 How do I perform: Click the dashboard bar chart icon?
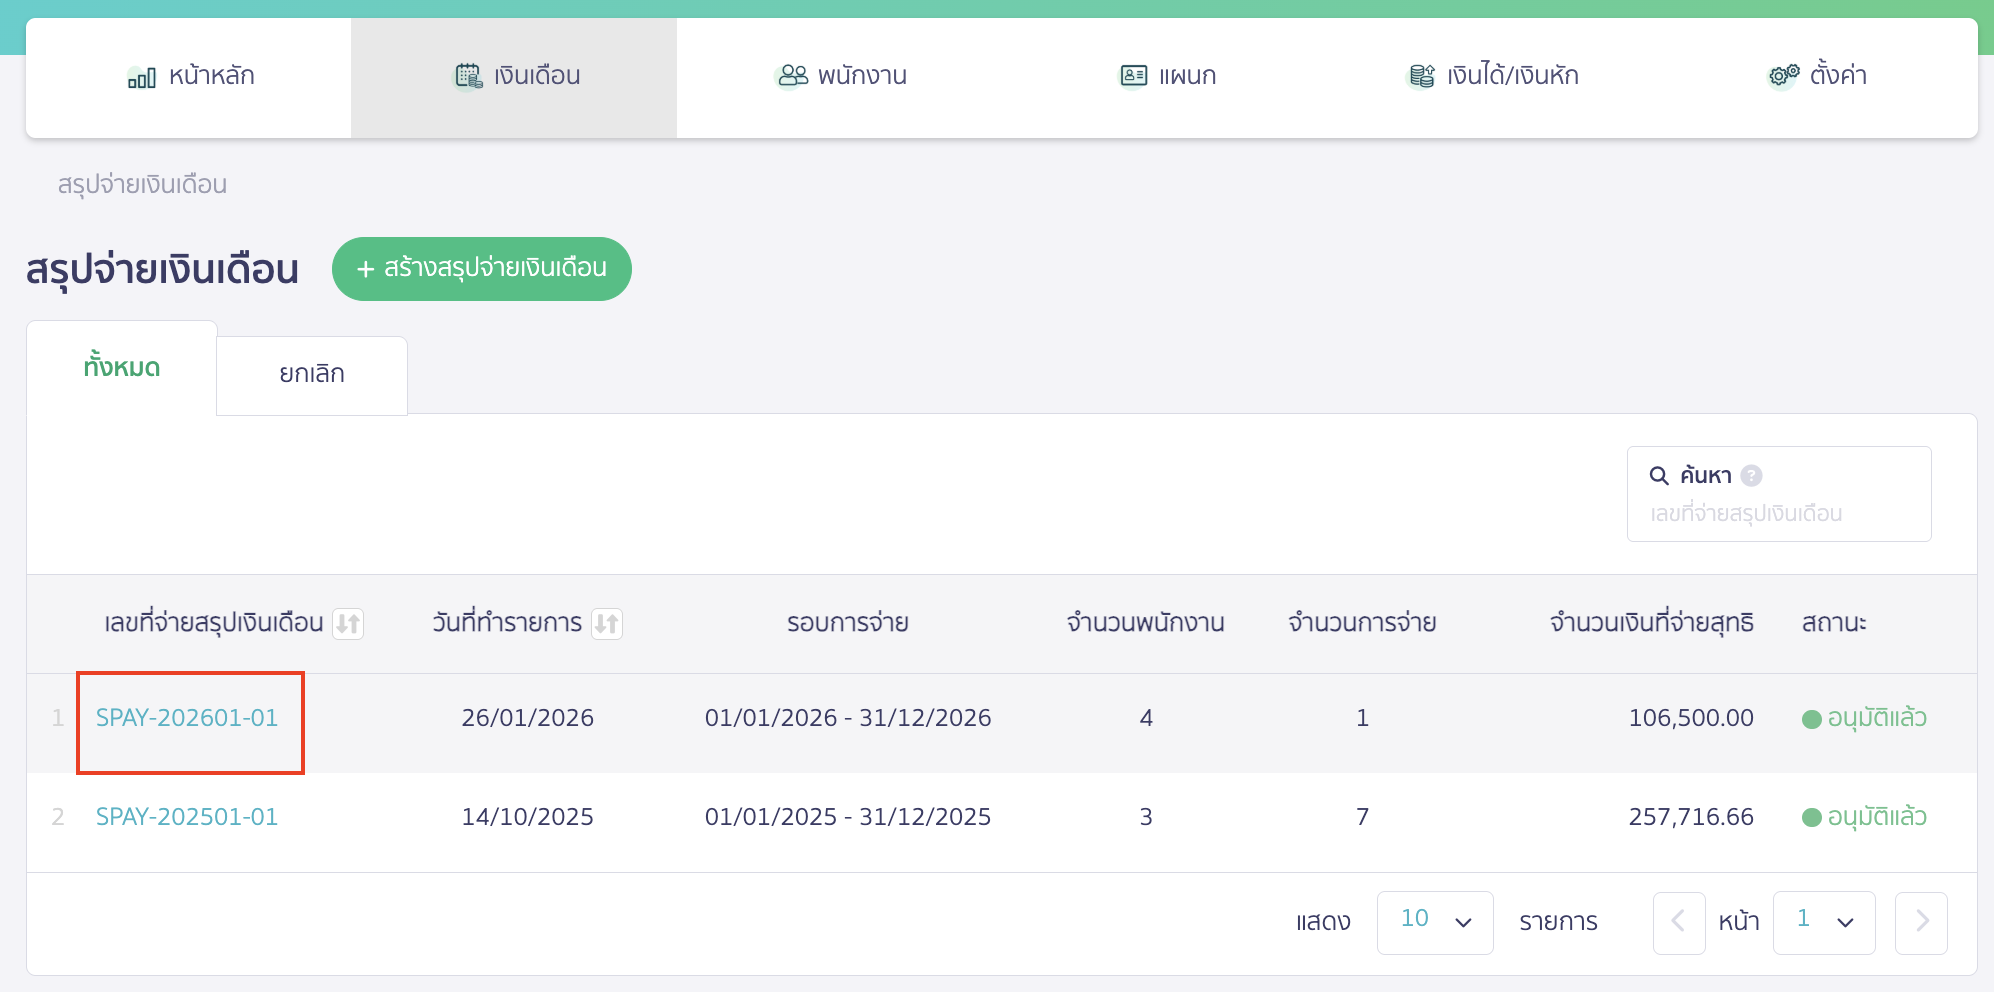pos(141,77)
